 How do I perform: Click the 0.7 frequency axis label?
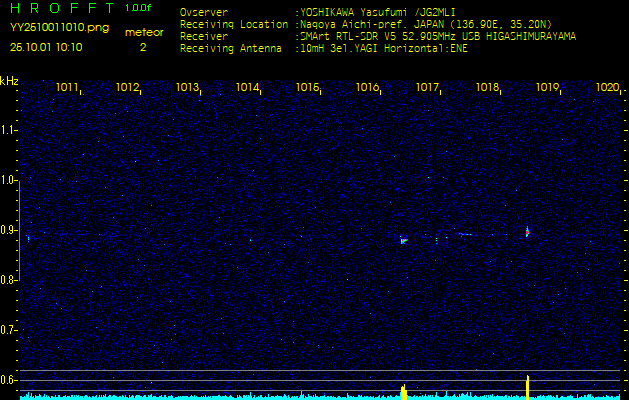point(9,329)
